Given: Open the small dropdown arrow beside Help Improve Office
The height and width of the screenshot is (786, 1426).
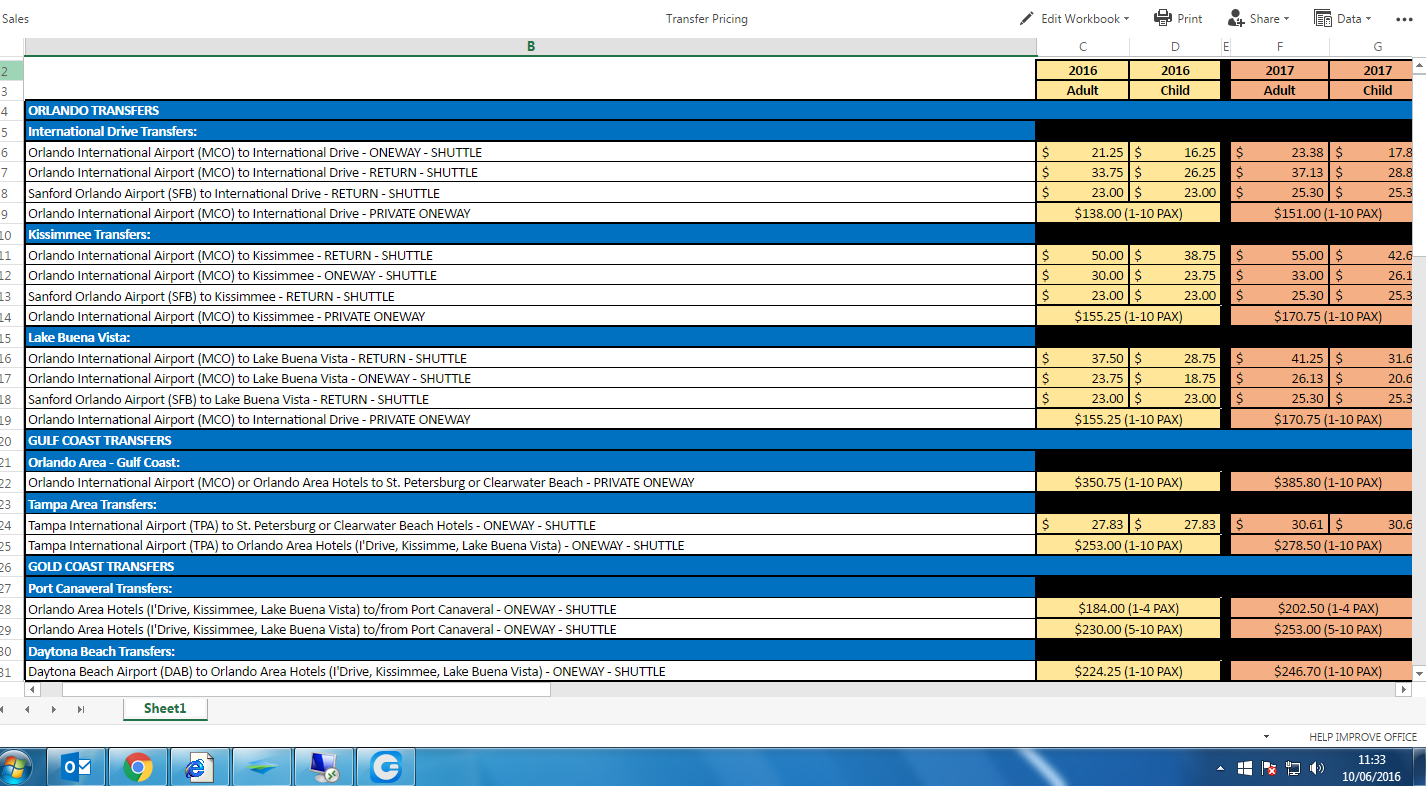Looking at the screenshot, I should click(x=1266, y=736).
